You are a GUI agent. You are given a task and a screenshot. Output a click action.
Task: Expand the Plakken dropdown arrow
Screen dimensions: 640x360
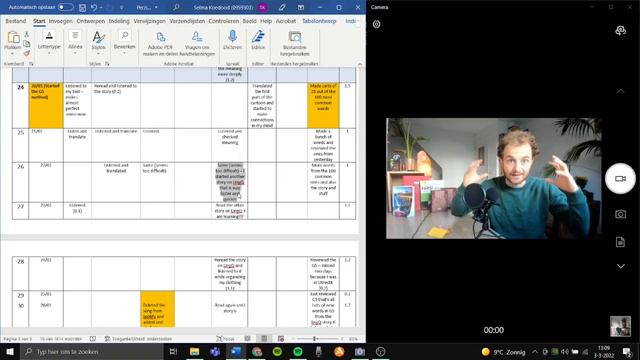tap(13, 54)
